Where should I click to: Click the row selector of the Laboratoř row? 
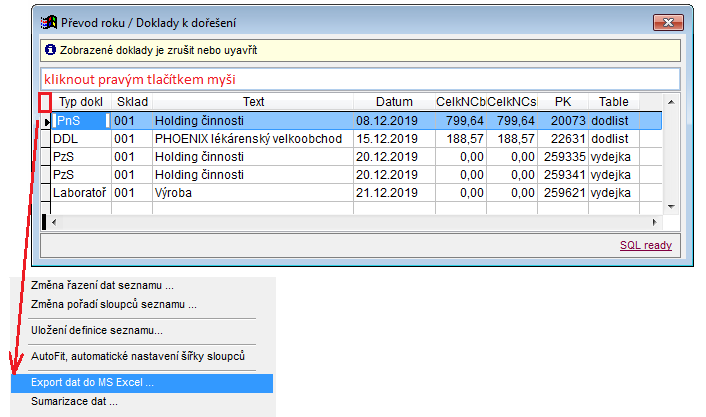[46, 193]
